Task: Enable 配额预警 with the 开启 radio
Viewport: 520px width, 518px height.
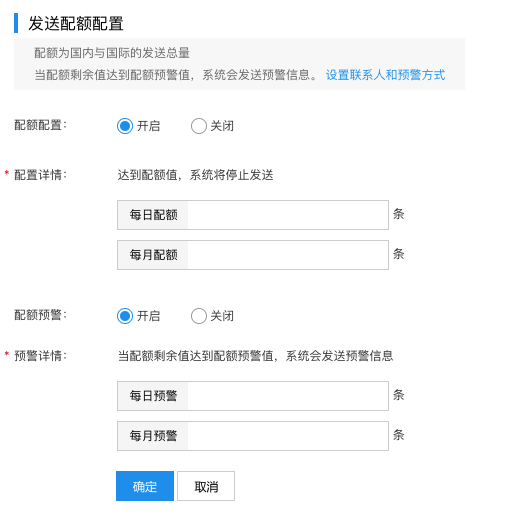Action: coord(125,316)
